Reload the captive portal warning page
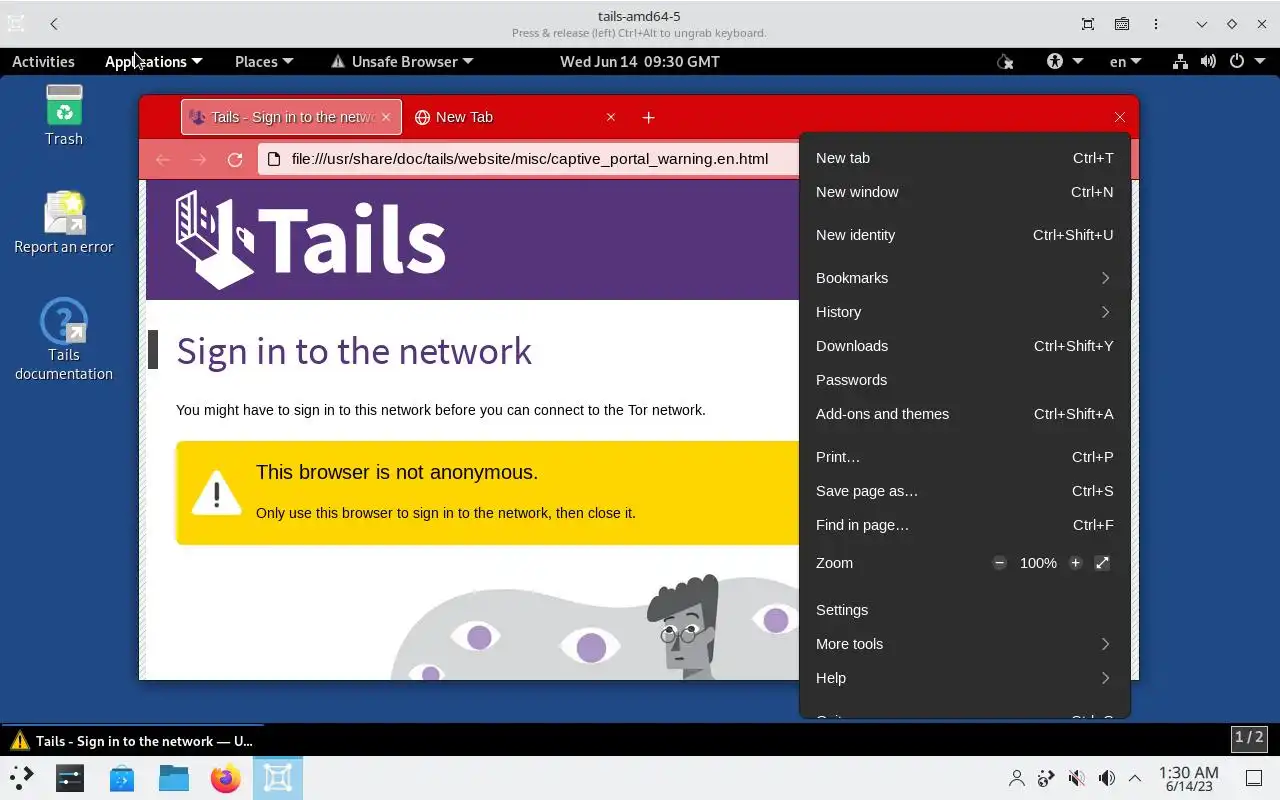Viewport: 1280px width, 800px height. pos(235,160)
